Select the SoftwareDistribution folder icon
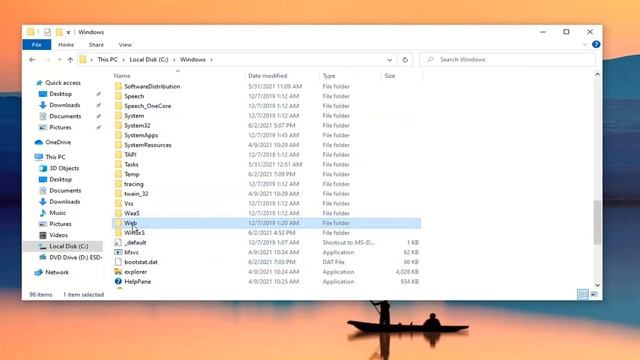 [x=118, y=86]
